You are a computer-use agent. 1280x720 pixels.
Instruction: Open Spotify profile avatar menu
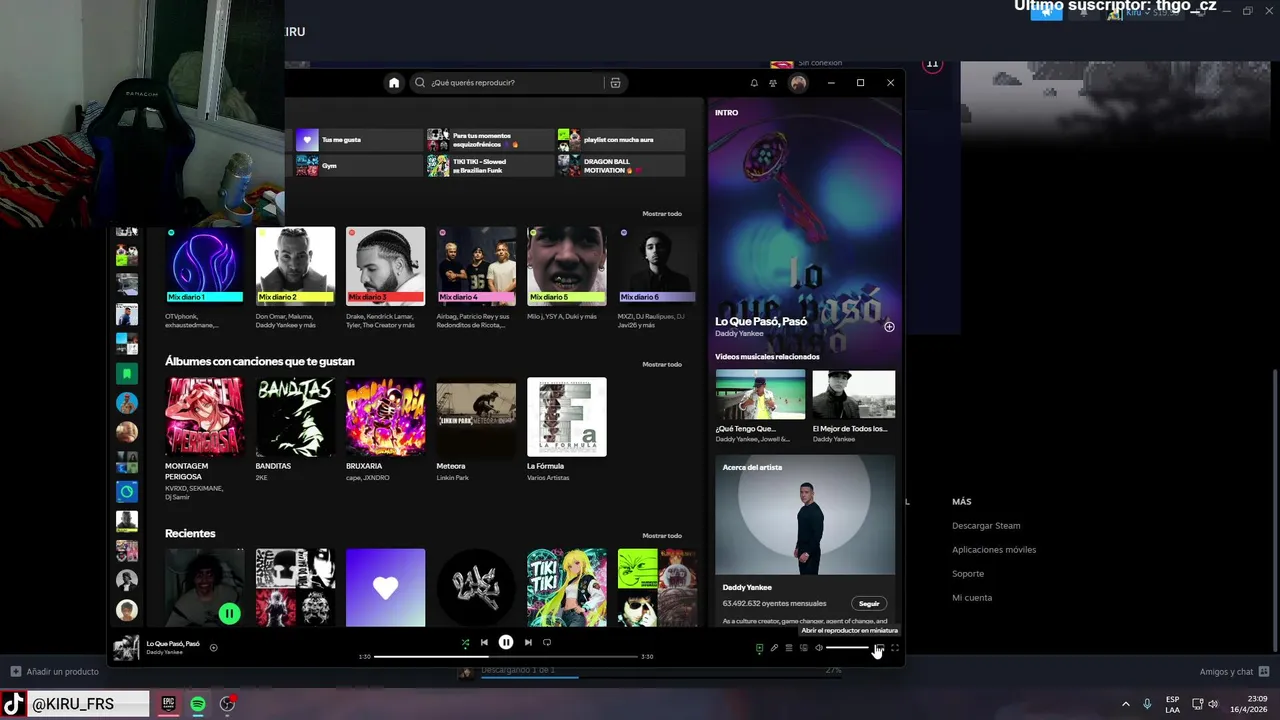pos(798,83)
